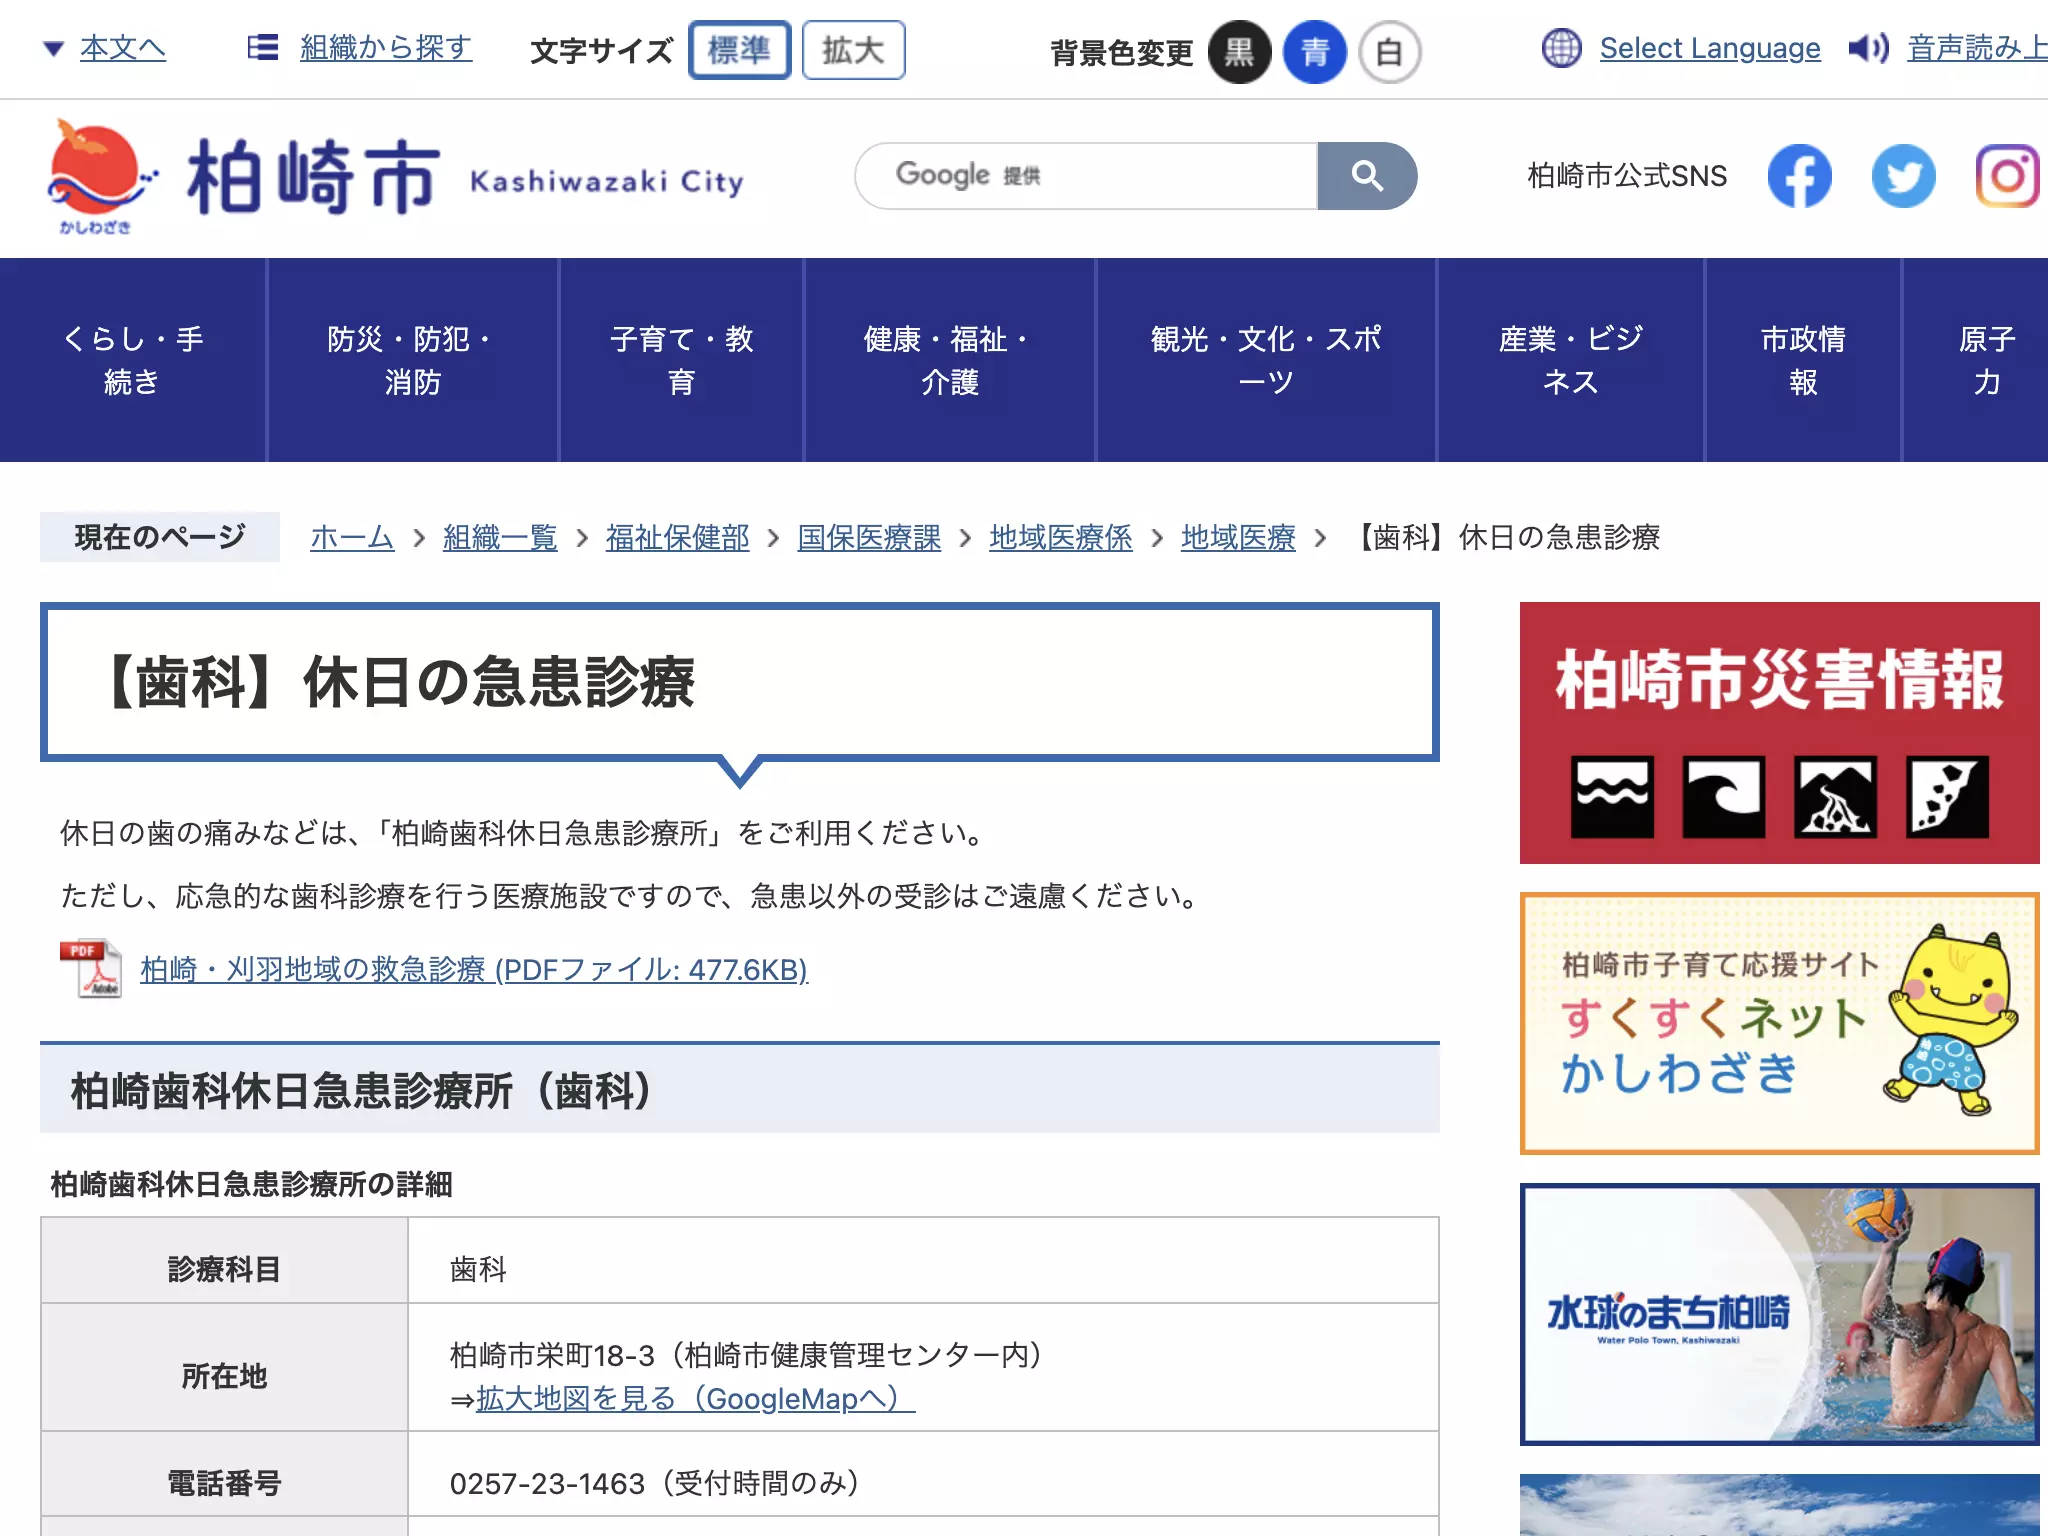
Task: Click the Google search input field
Action: coord(1087,176)
